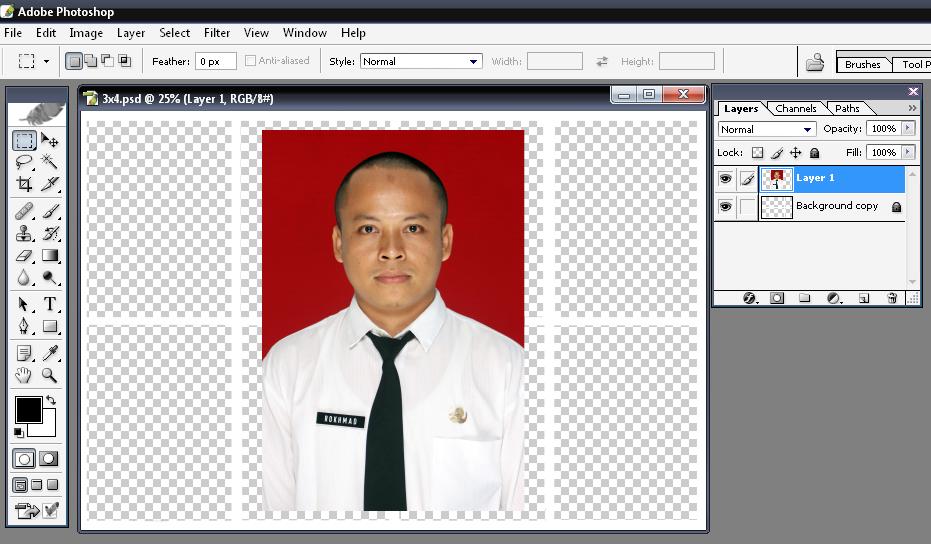Screen dimensions: 931x544
Task: Select the Layer 1 thumbnail
Action: [777, 179]
